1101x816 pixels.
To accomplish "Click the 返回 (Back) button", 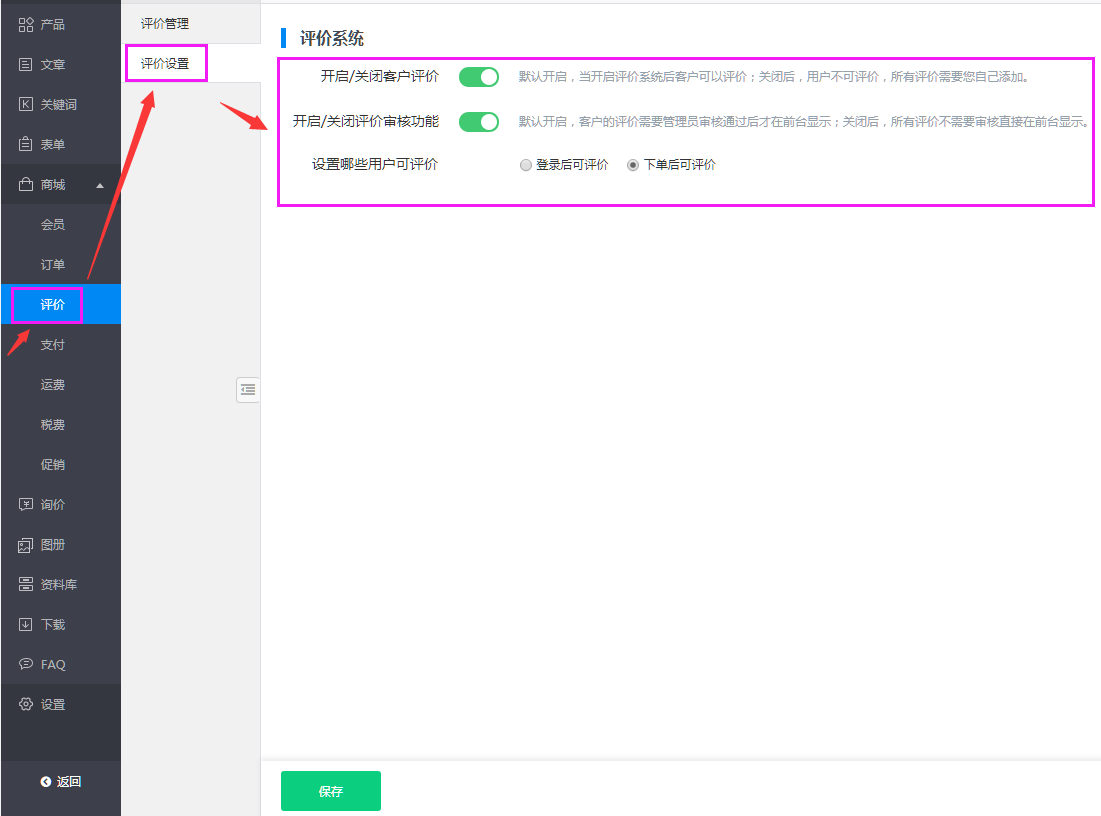I will click(61, 781).
